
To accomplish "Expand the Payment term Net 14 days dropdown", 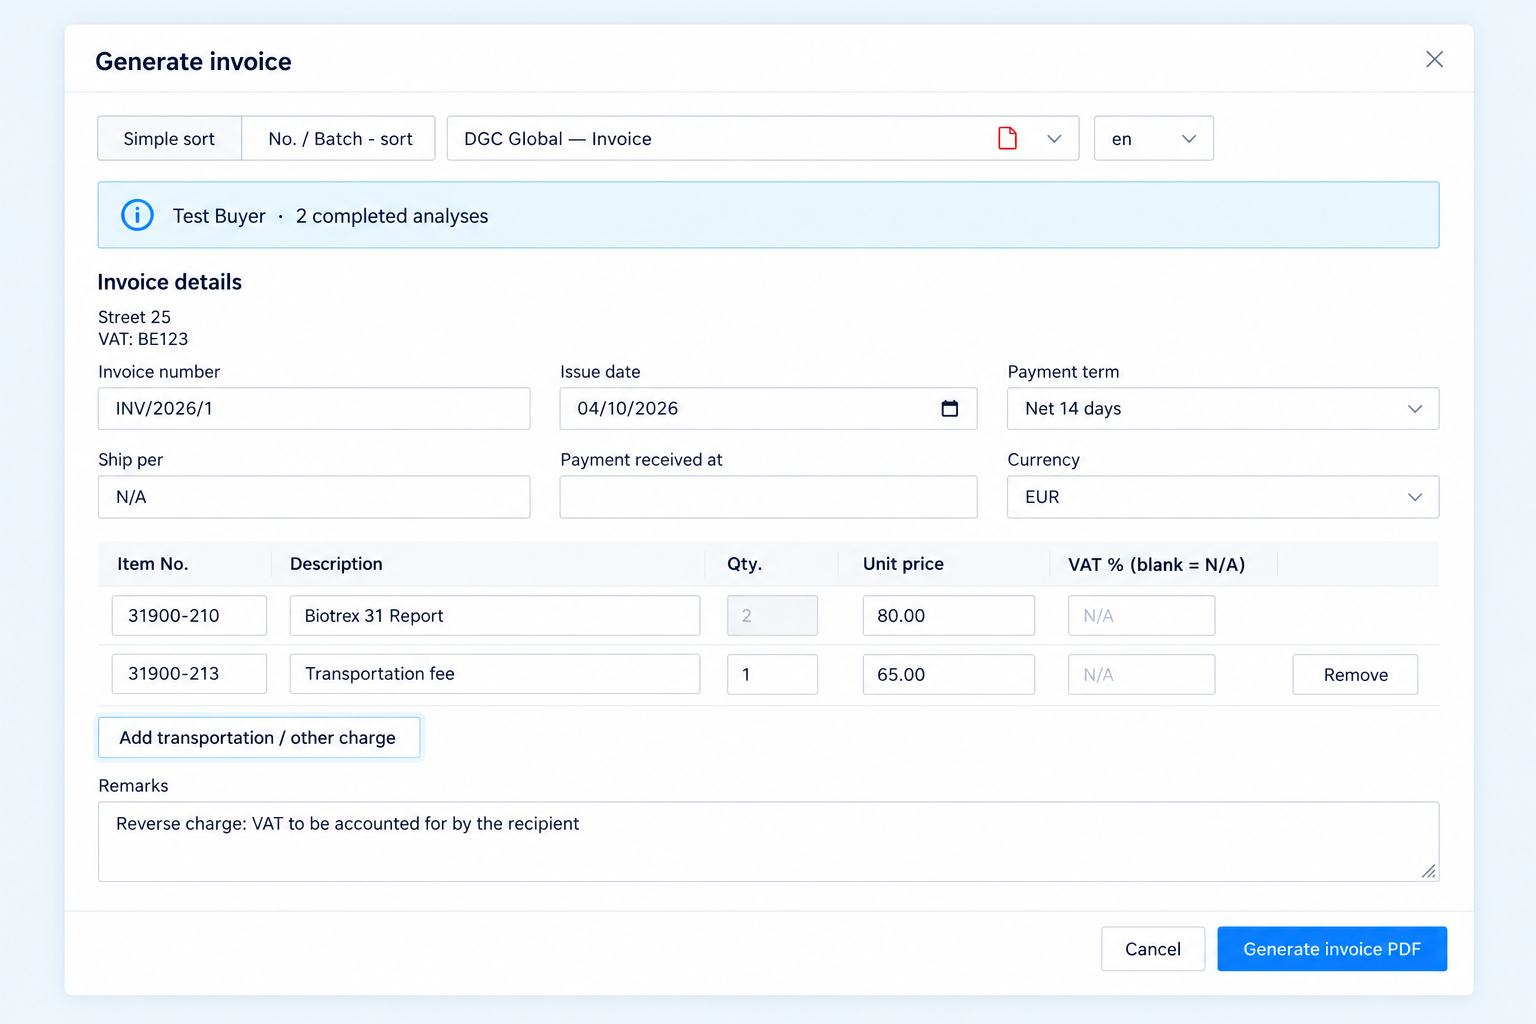I will [x=1222, y=408].
